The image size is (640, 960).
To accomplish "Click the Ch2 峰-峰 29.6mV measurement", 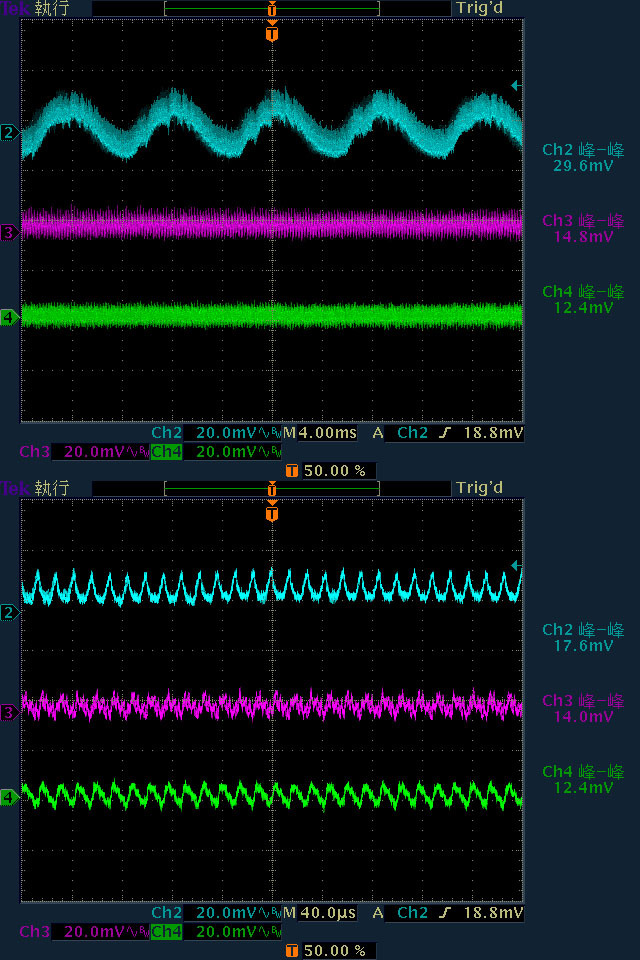I will [583, 158].
